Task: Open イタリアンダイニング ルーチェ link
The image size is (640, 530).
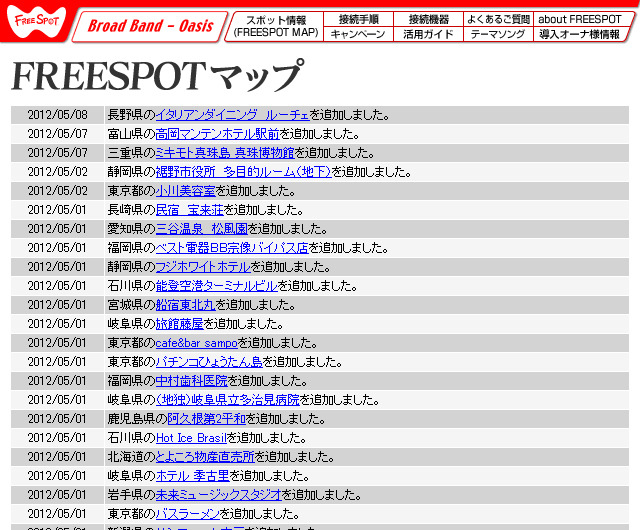Action: [x=233, y=115]
